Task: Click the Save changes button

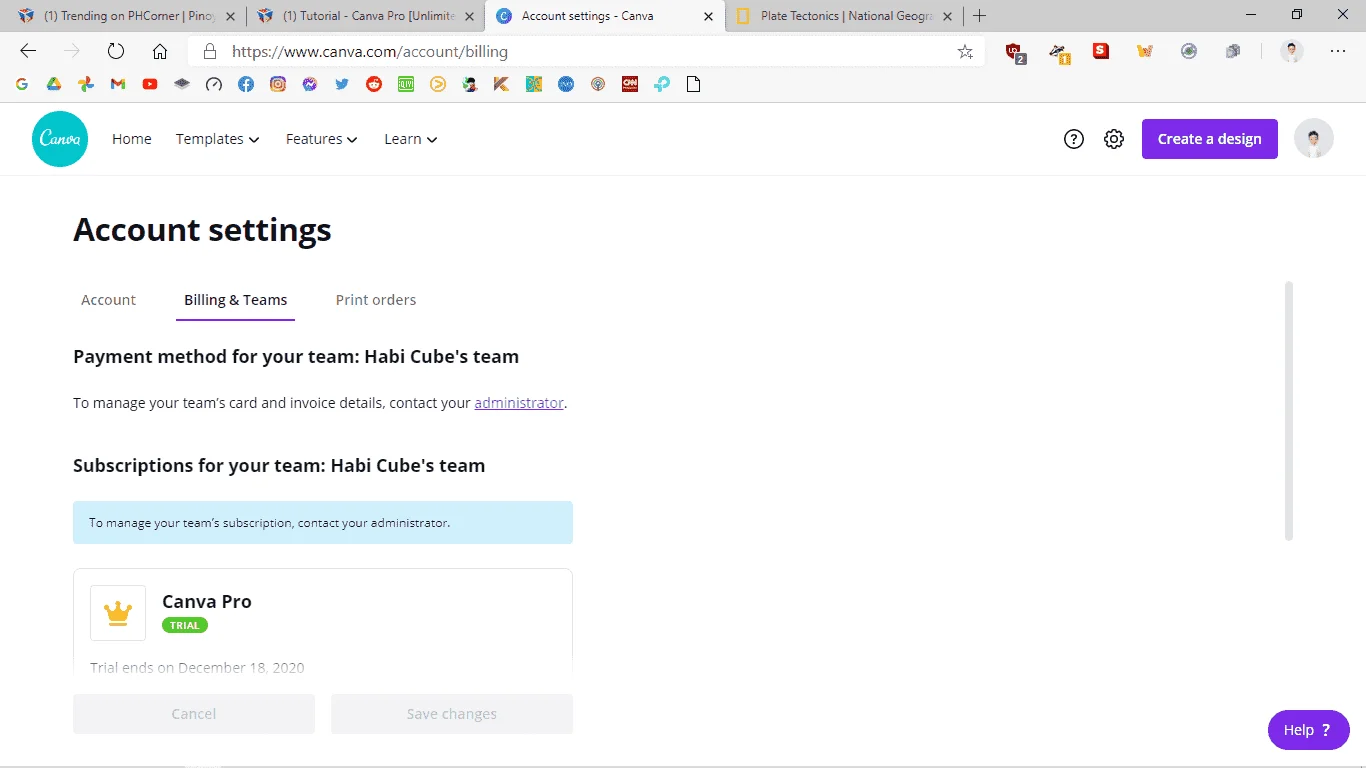Action: pyautogui.click(x=452, y=714)
